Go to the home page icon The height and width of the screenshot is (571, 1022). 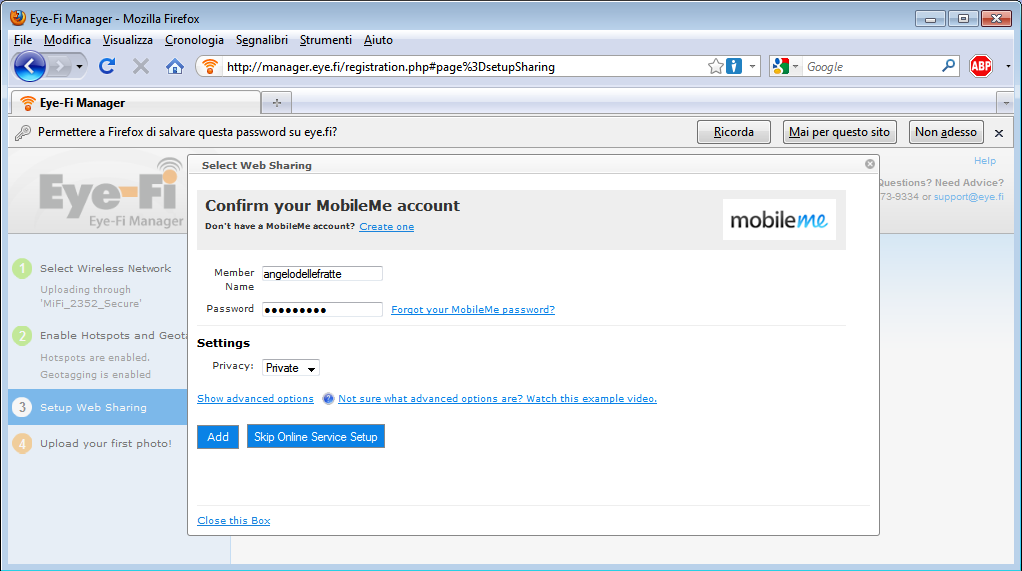175,66
